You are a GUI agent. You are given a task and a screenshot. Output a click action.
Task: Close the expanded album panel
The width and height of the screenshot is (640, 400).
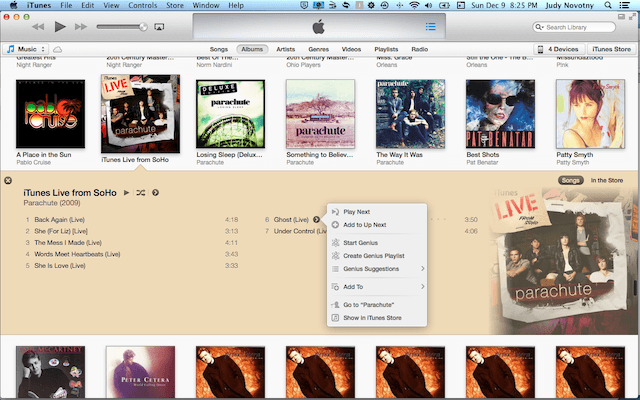[x=8, y=180]
